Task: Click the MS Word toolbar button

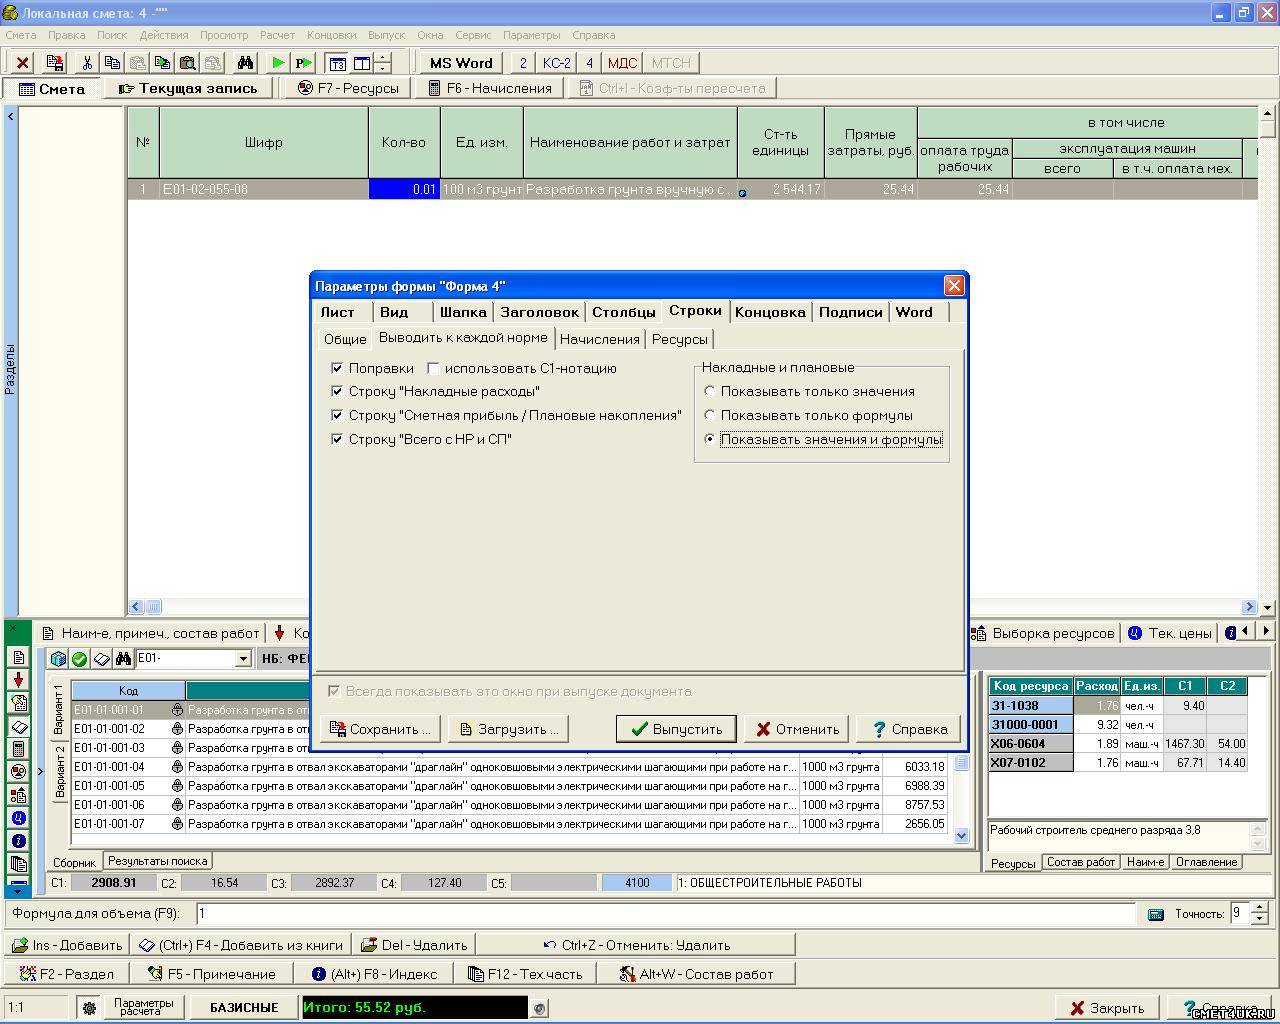Action: [461, 63]
